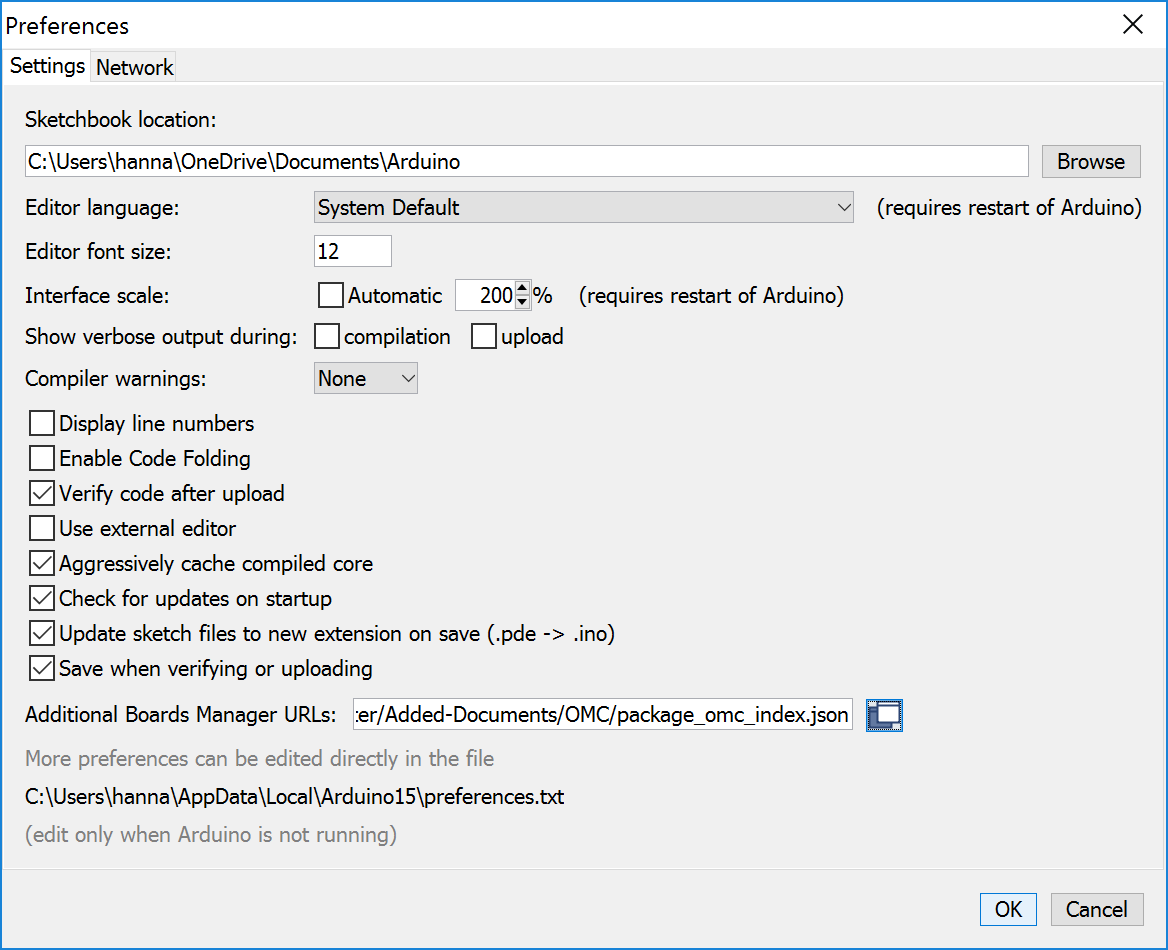Viewport: 1168px width, 950px height.
Task: Increase interface scale with the up stepper
Action: coord(522,290)
